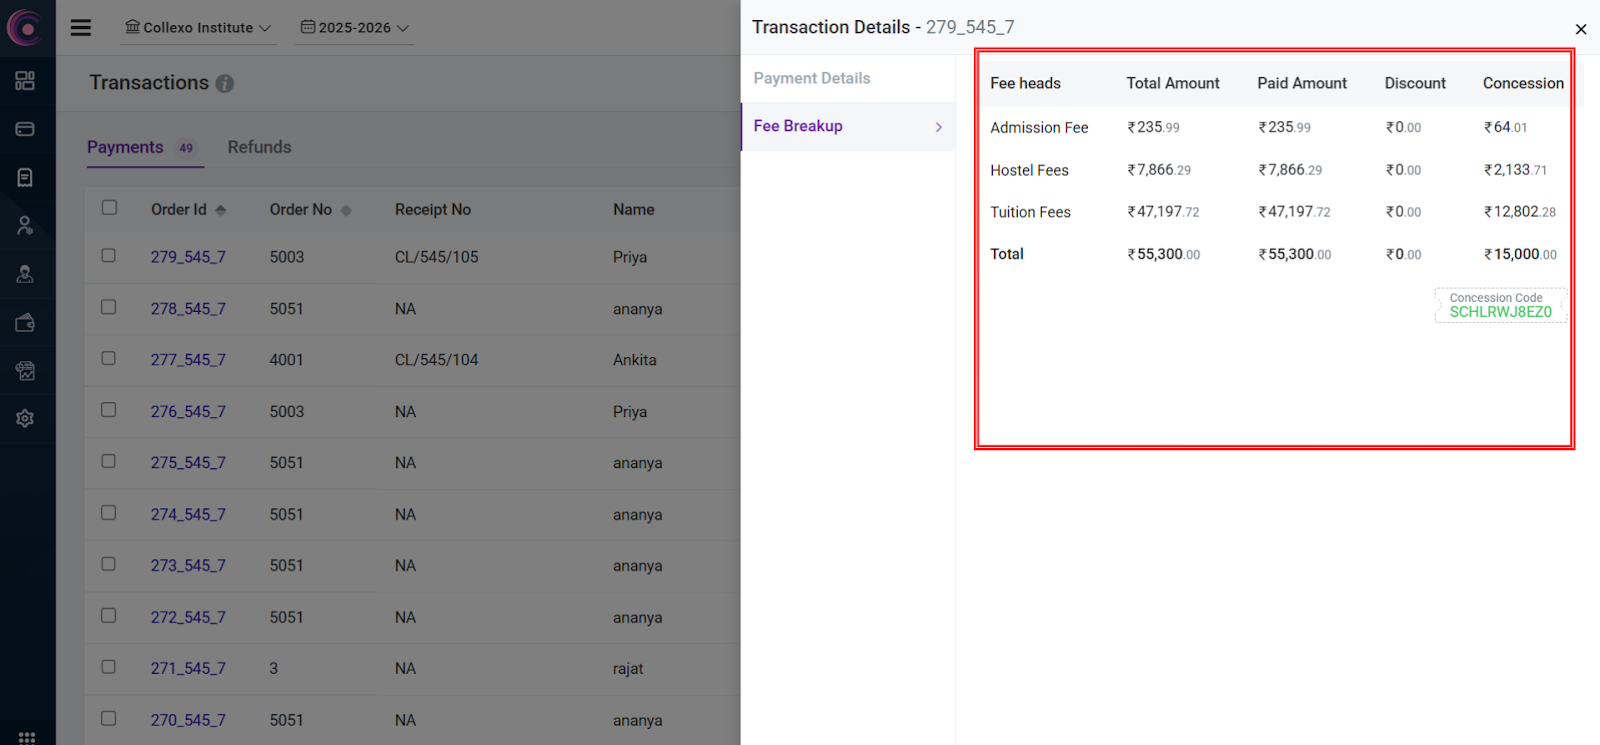Check the box for order 279_545_7
This screenshot has height=745, width=1600.
(108, 256)
